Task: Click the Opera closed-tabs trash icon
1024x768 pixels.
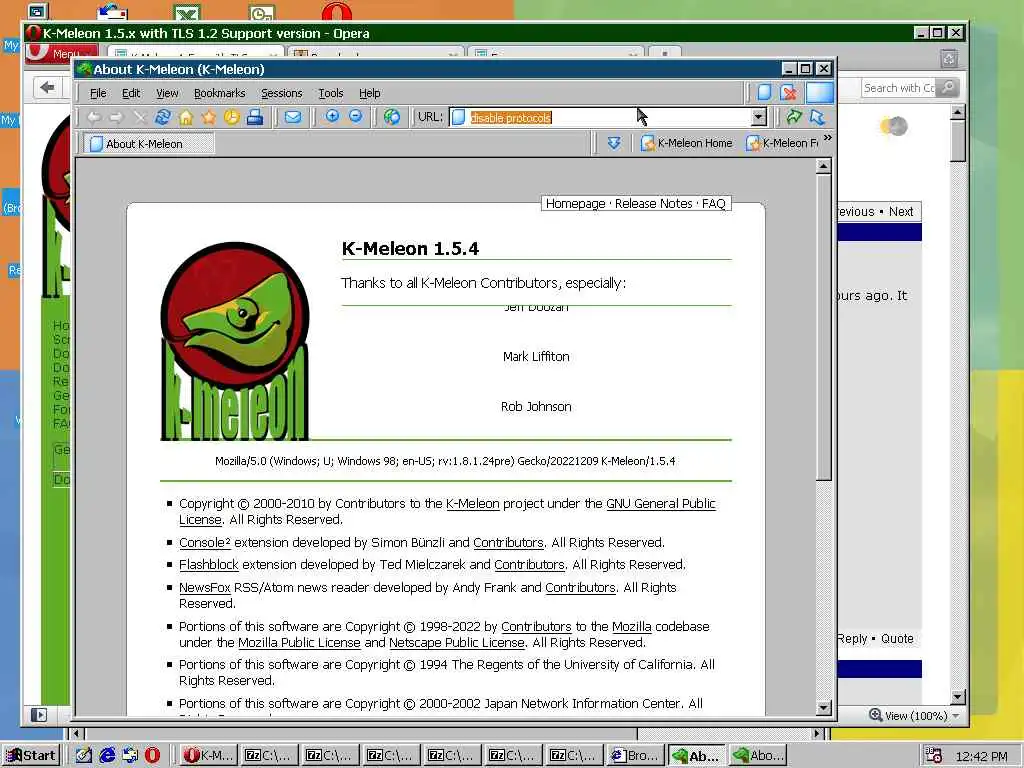Action: (x=949, y=59)
